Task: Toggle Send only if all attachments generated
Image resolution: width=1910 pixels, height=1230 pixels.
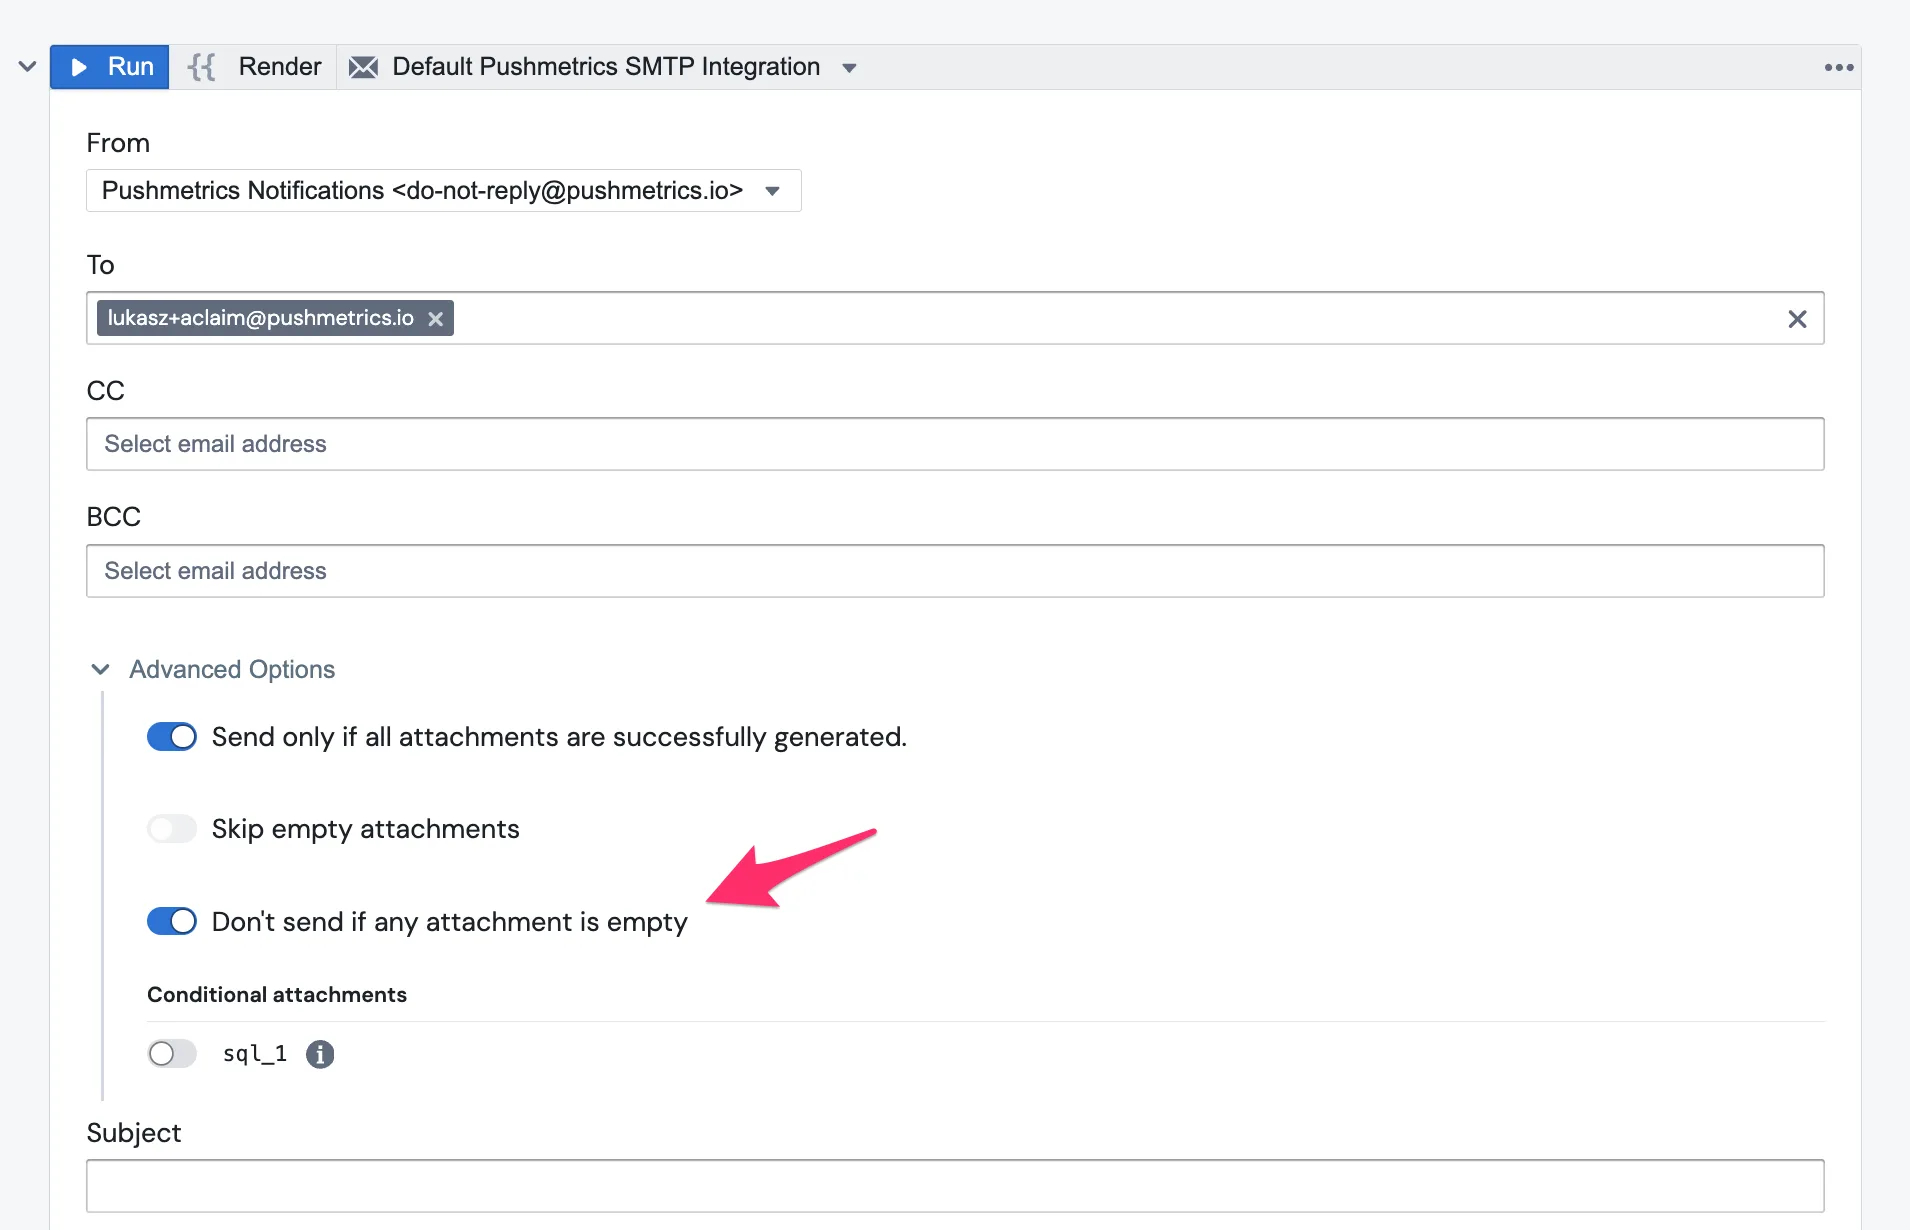Action: click(172, 737)
